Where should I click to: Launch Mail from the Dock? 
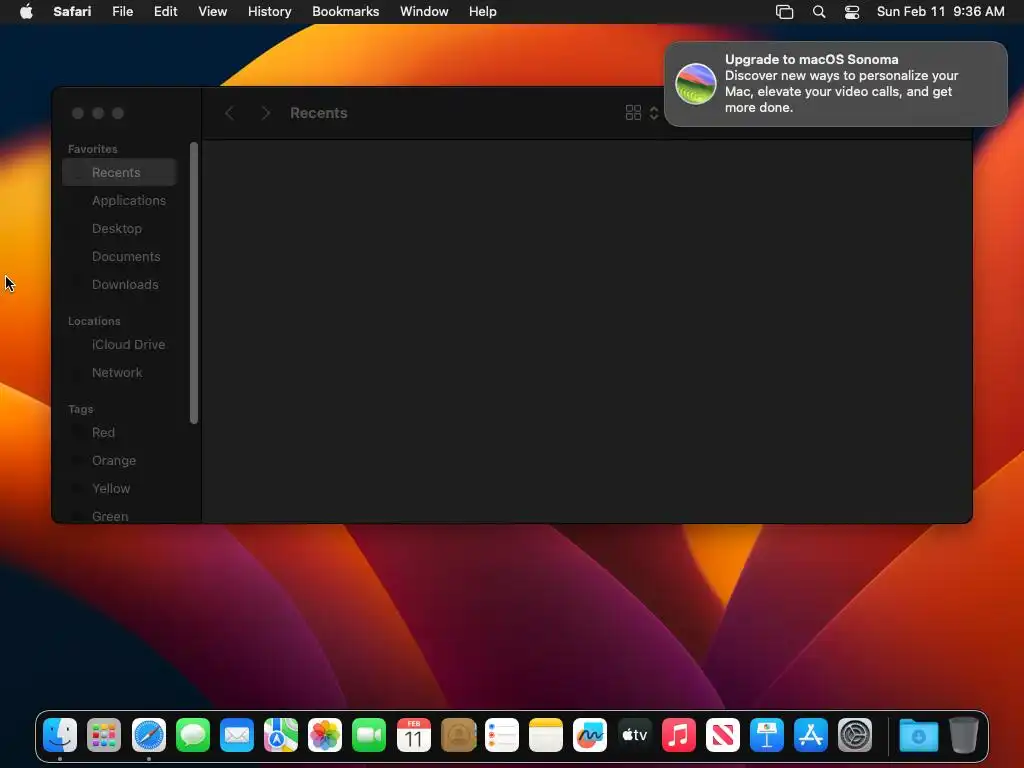pyautogui.click(x=236, y=735)
